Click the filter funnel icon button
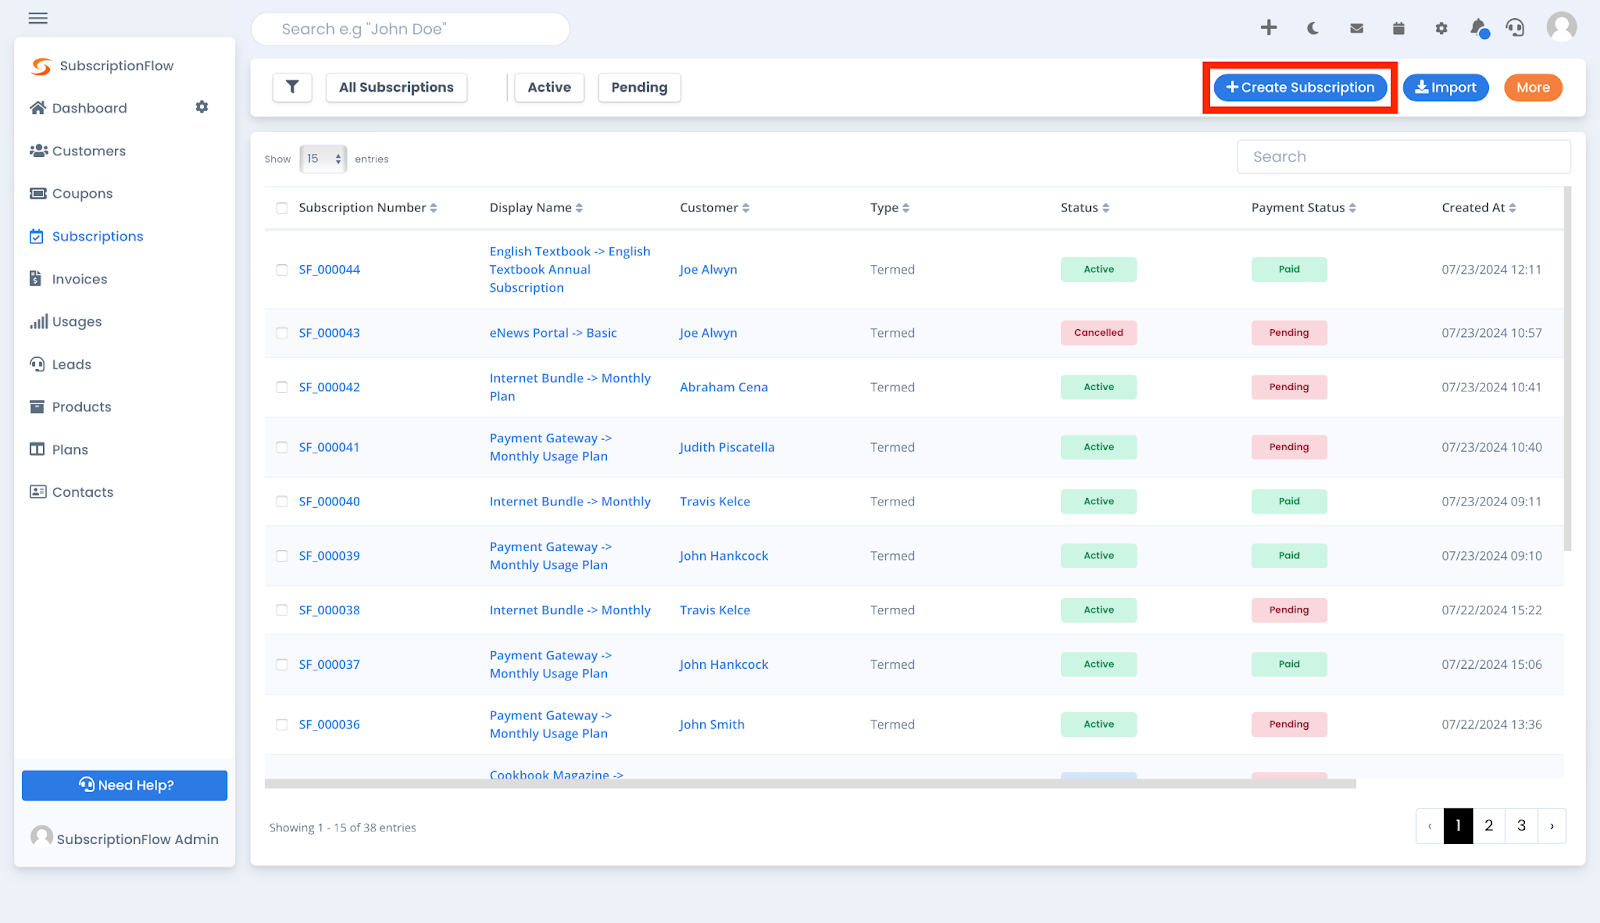Screen dimensions: 1600x923 pos(292,87)
